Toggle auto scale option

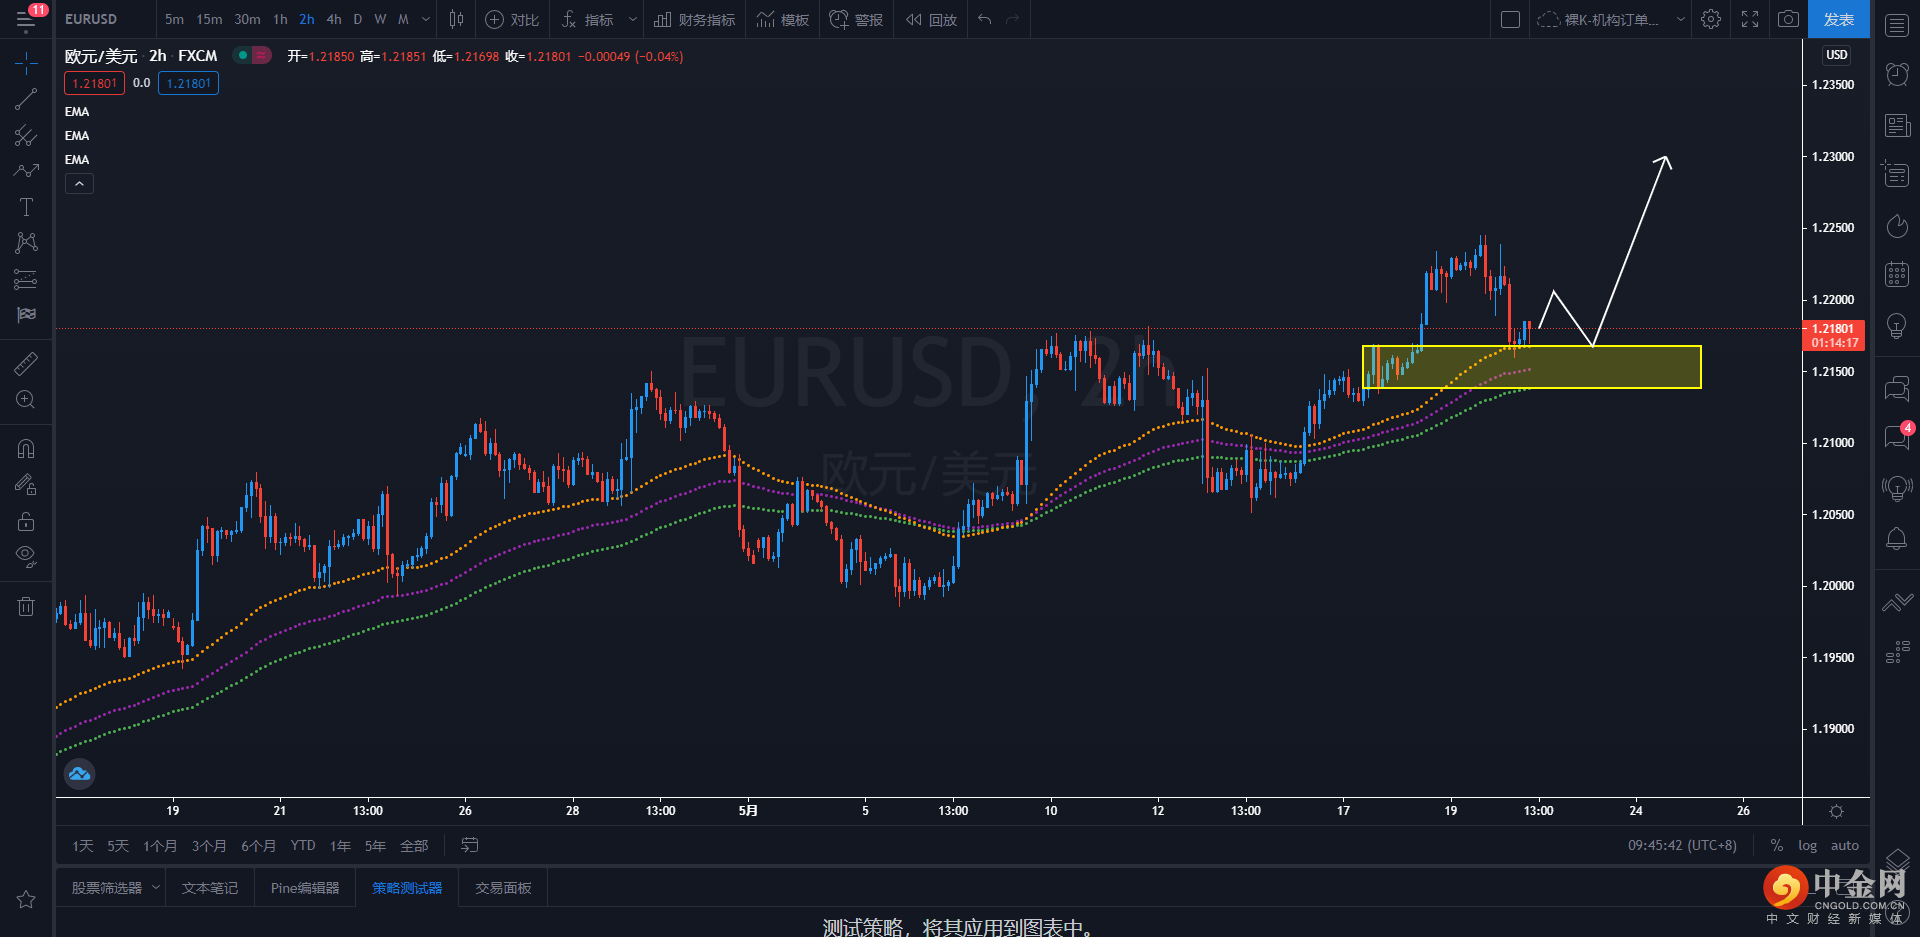point(1845,846)
